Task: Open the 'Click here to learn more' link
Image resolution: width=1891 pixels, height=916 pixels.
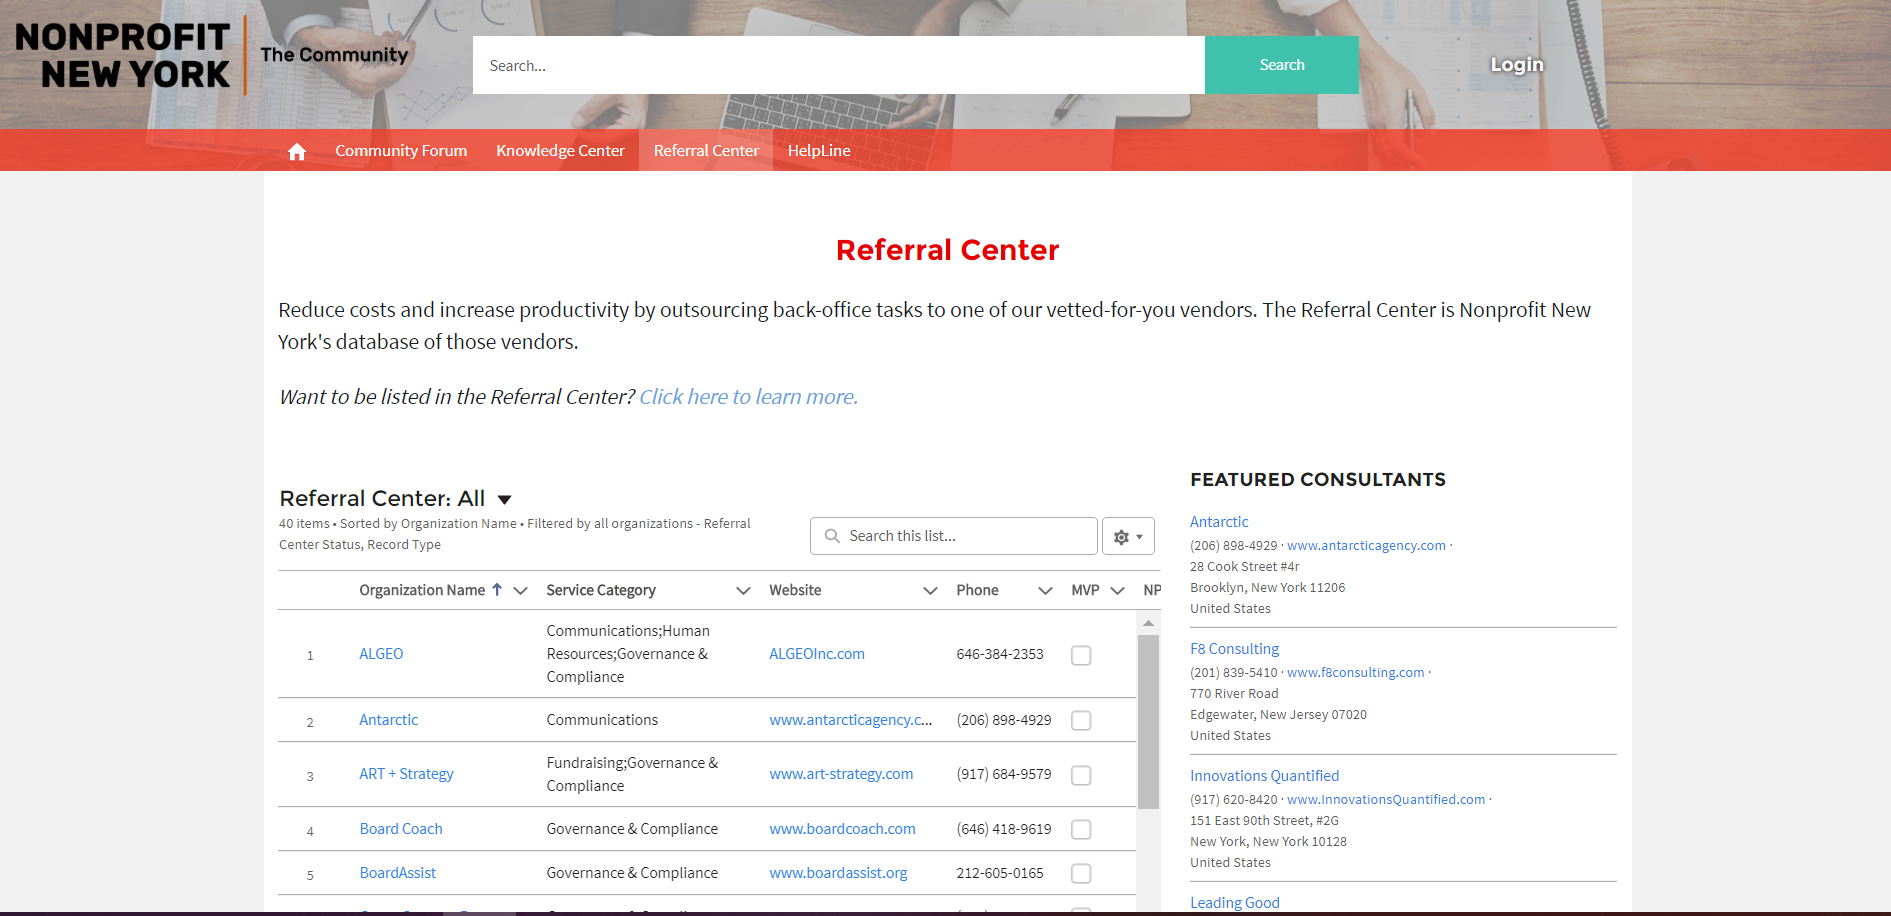Action: coord(747,396)
